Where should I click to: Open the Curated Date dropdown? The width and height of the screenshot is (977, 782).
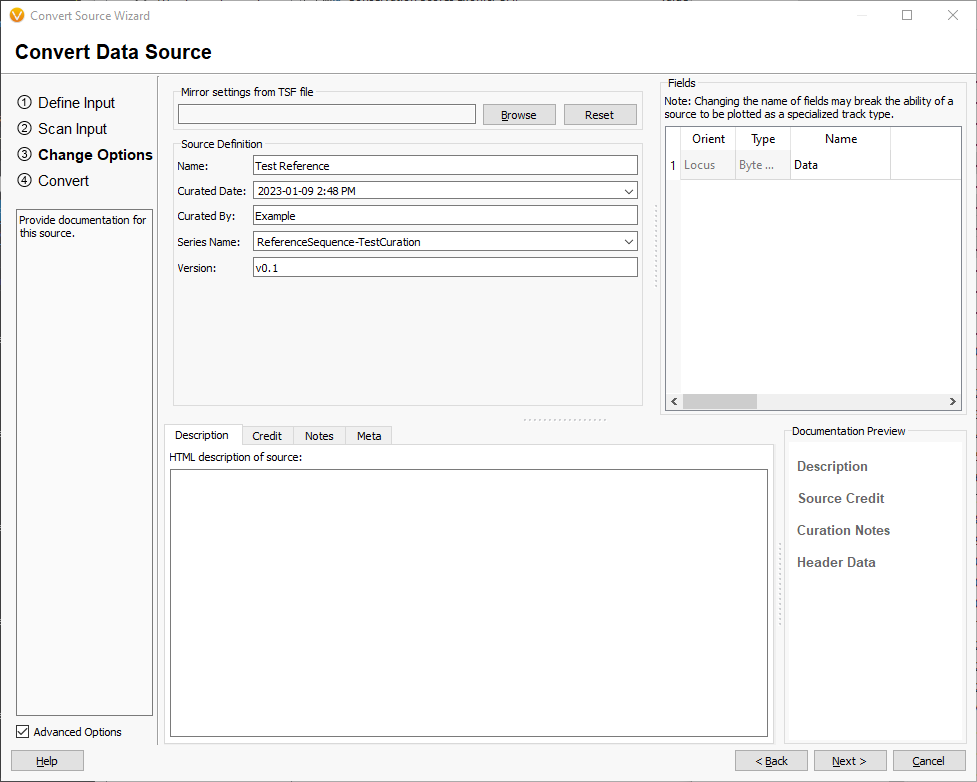pos(629,190)
